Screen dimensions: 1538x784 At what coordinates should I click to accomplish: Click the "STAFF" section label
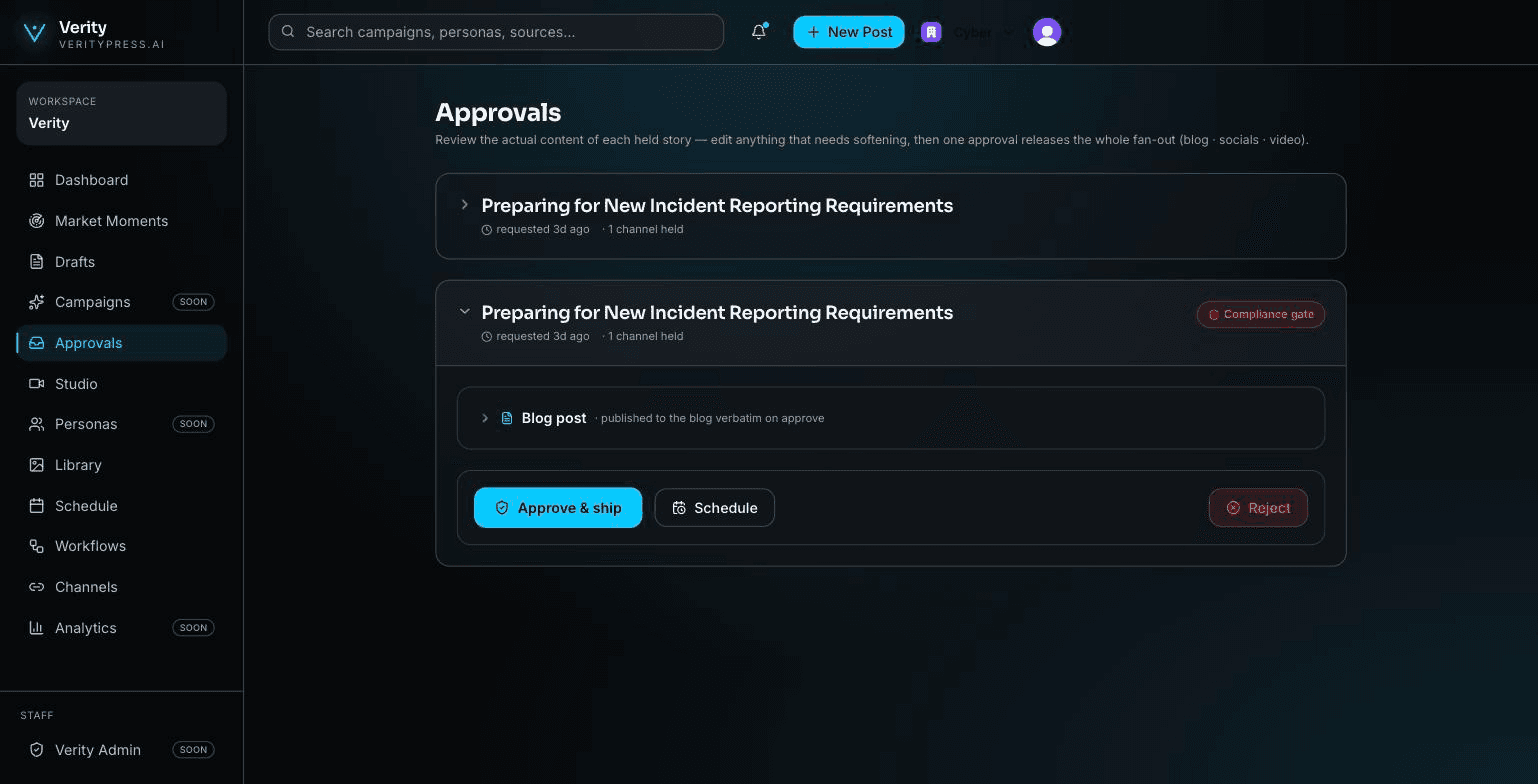pyautogui.click(x=37, y=716)
